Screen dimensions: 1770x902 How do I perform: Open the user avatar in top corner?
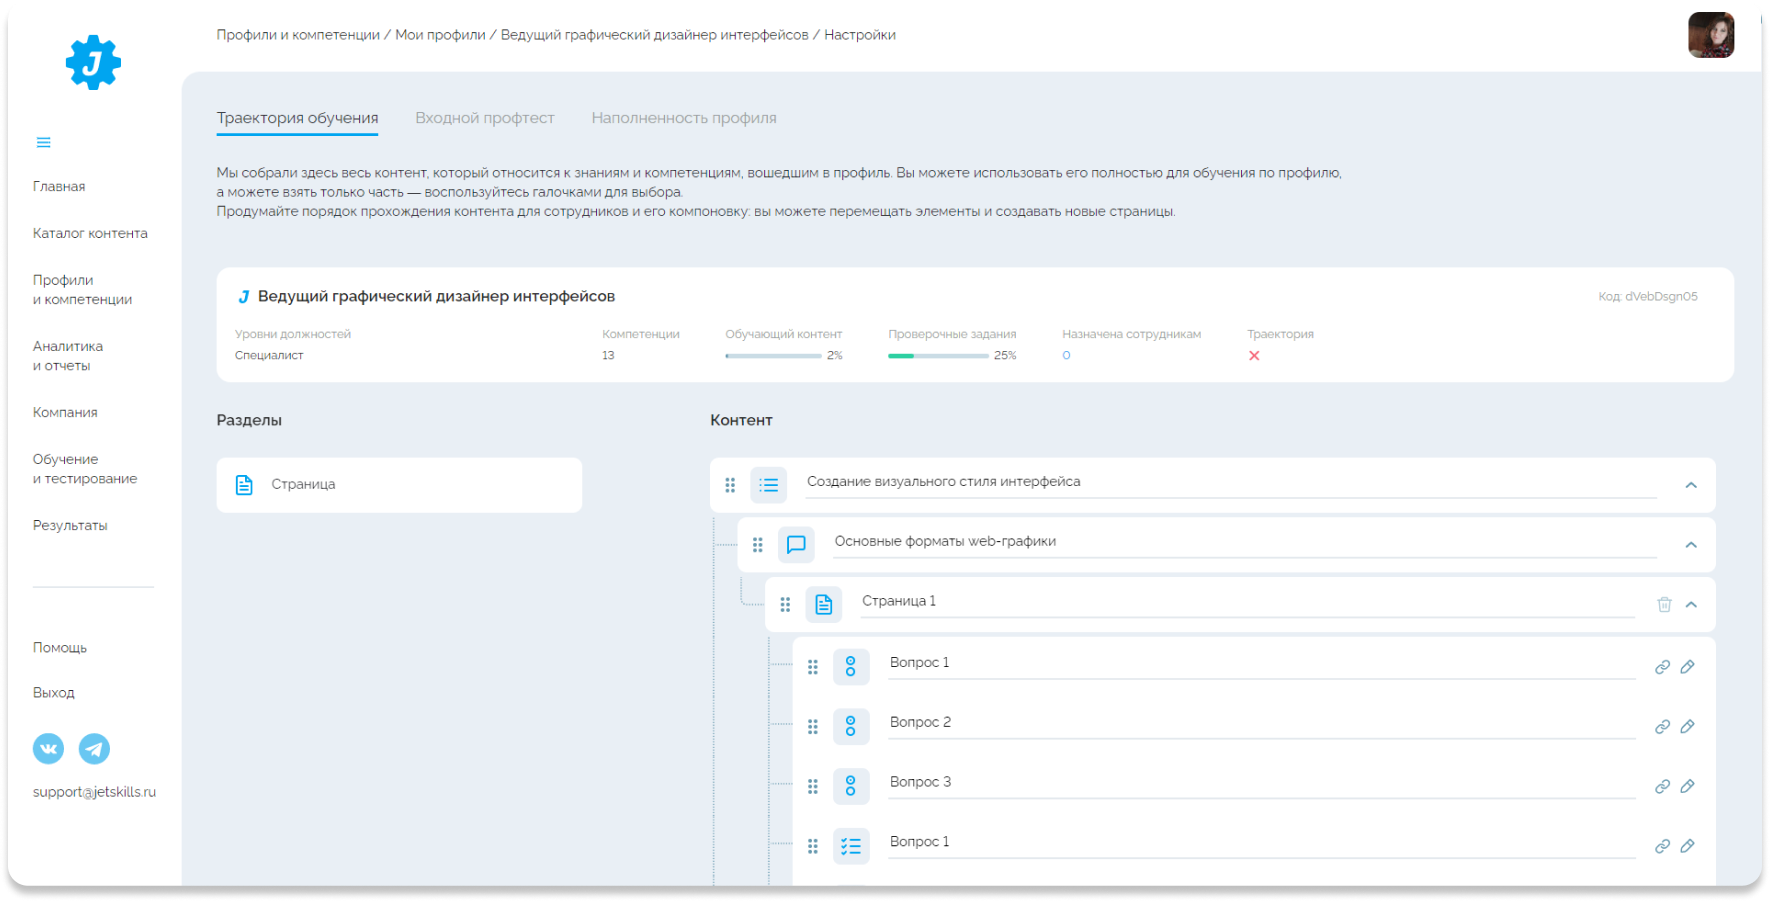click(1711, 35)
